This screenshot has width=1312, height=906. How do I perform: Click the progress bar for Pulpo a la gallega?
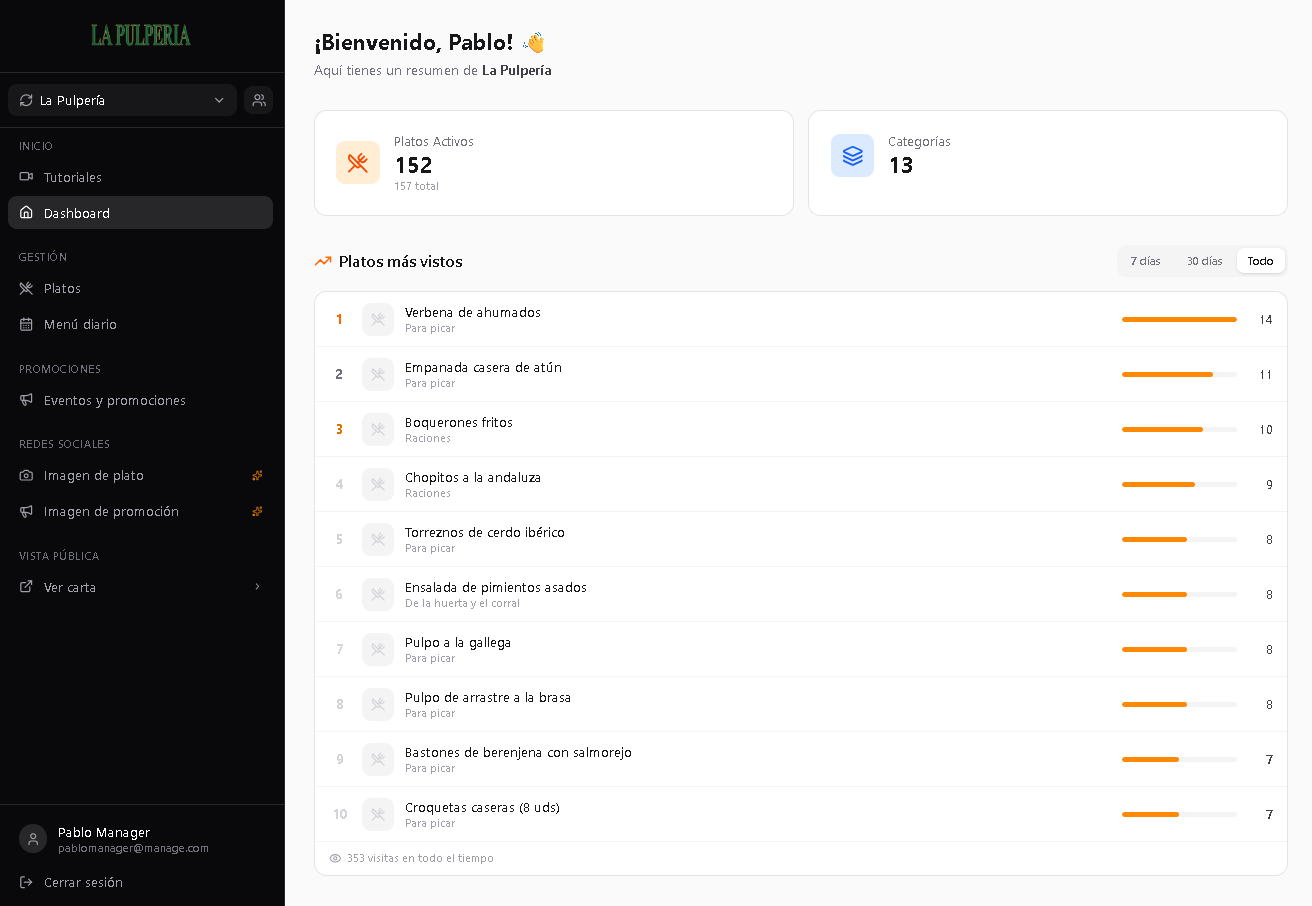pos(1179,649)
